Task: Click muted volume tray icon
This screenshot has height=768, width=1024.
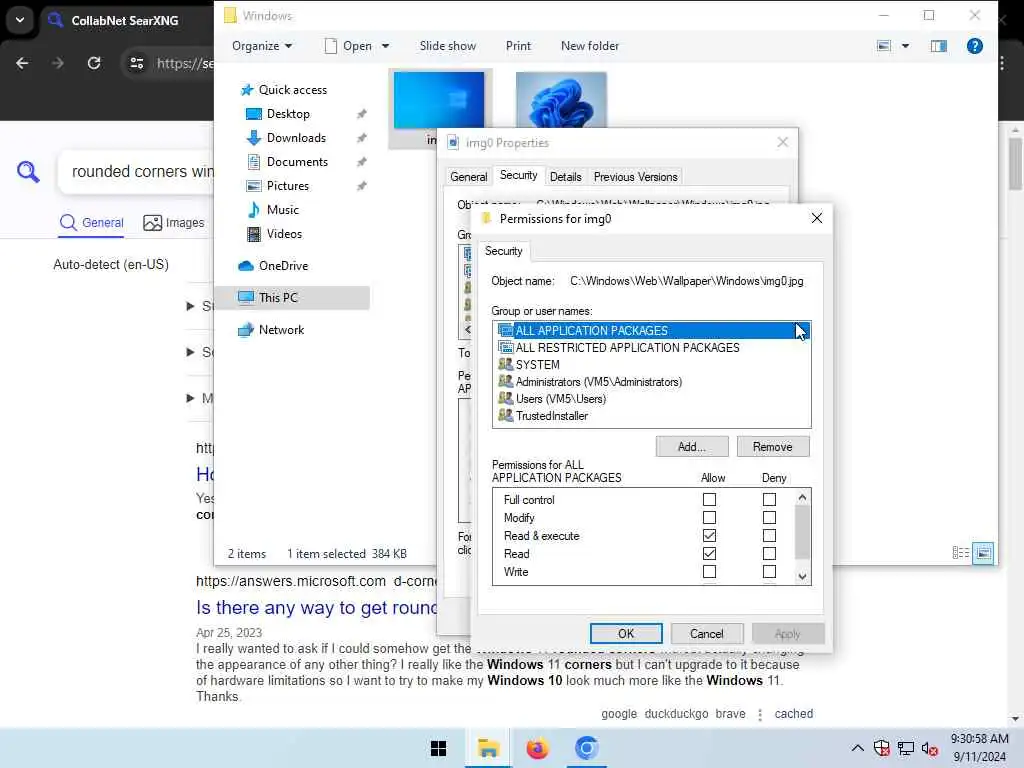Action: click(x=930, y=748)
